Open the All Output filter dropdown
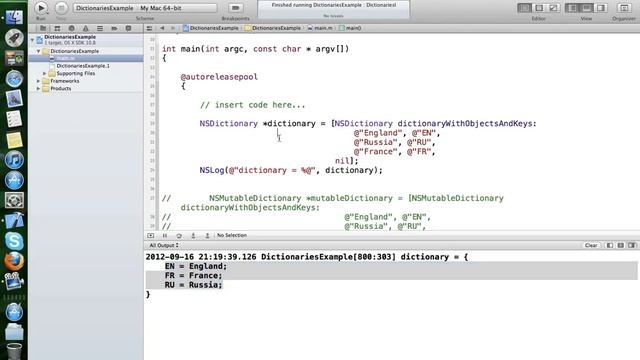The image size is (640, 360). coord(164,245)
